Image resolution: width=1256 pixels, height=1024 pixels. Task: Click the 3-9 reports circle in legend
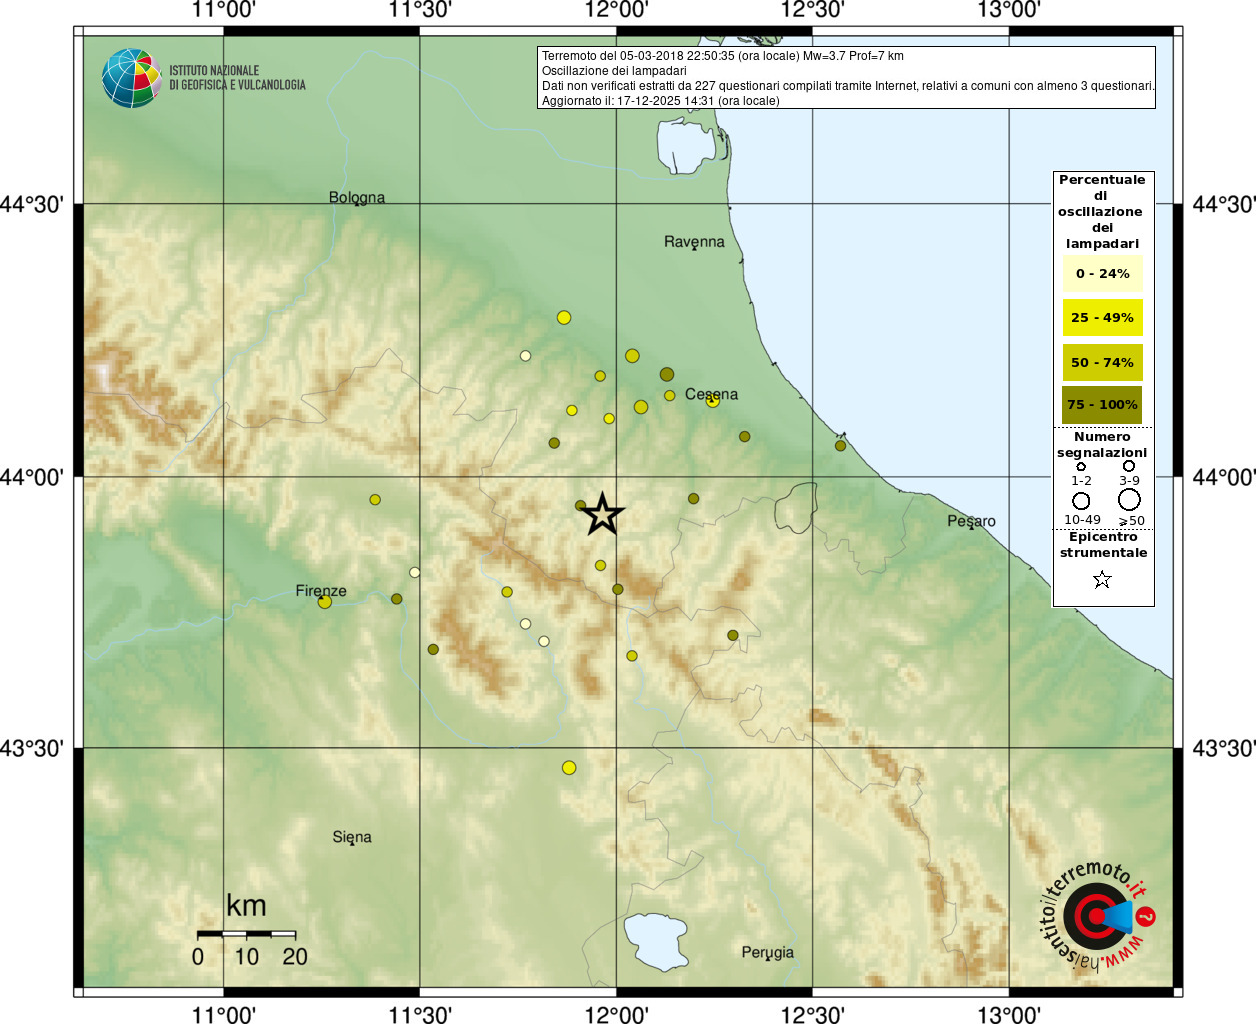pyautogui.click(x=1129, y=466)
